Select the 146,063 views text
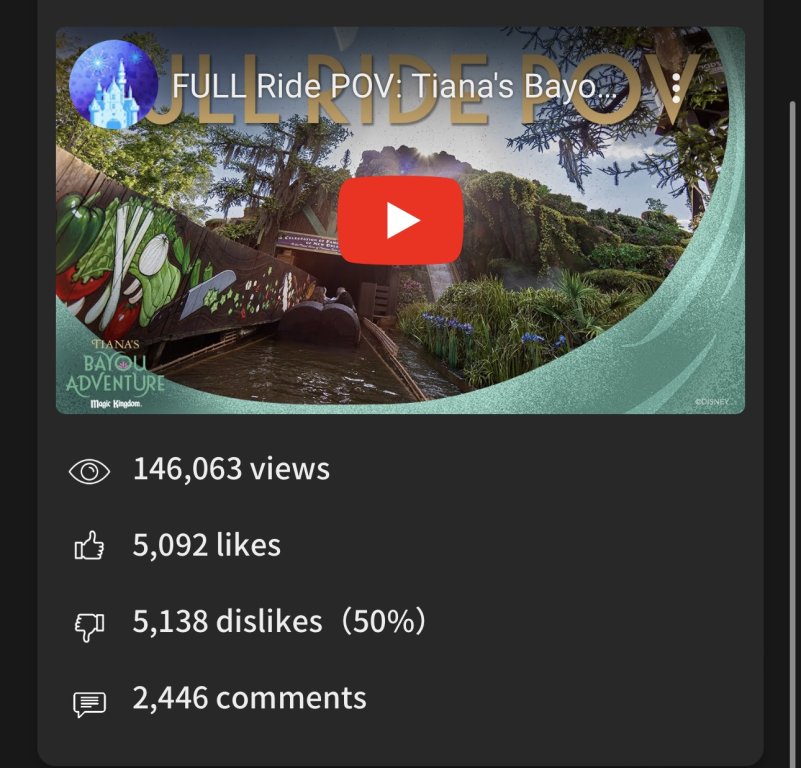Image resolution: width=801 pixels, height=768 pixels. click(x=231, y=469)
